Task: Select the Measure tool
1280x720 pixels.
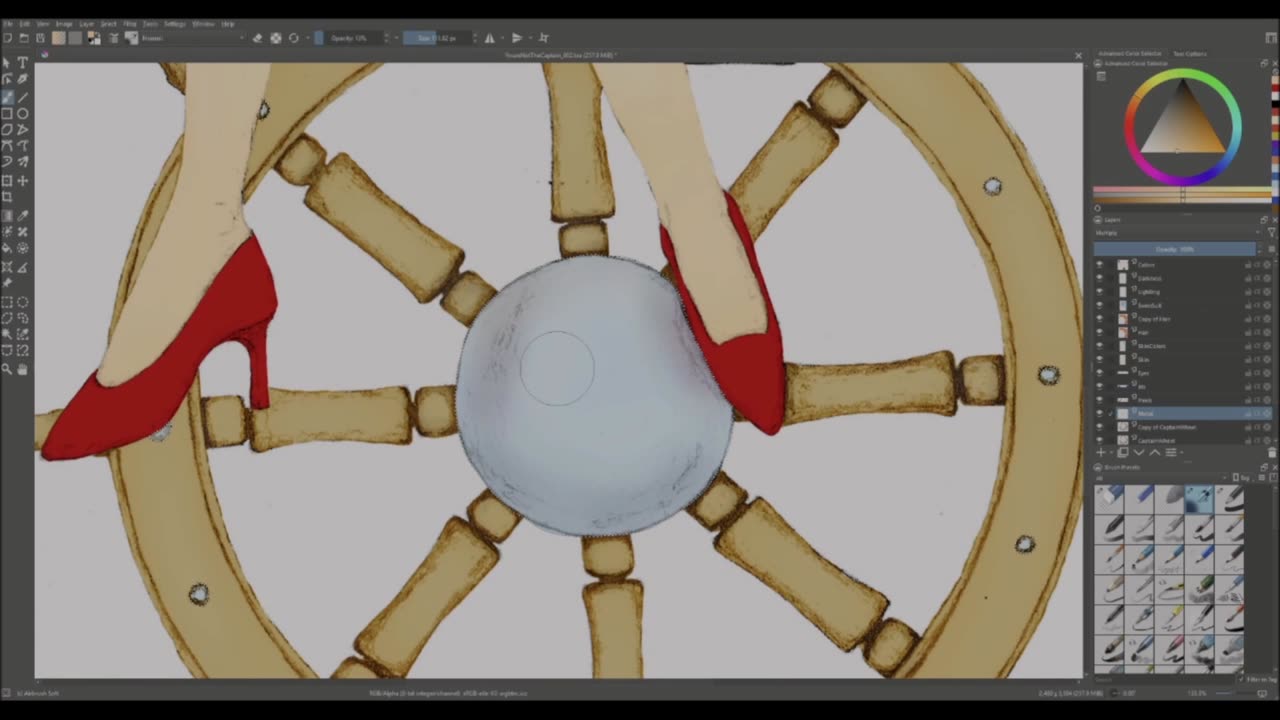Action: [x=22, y=266]
